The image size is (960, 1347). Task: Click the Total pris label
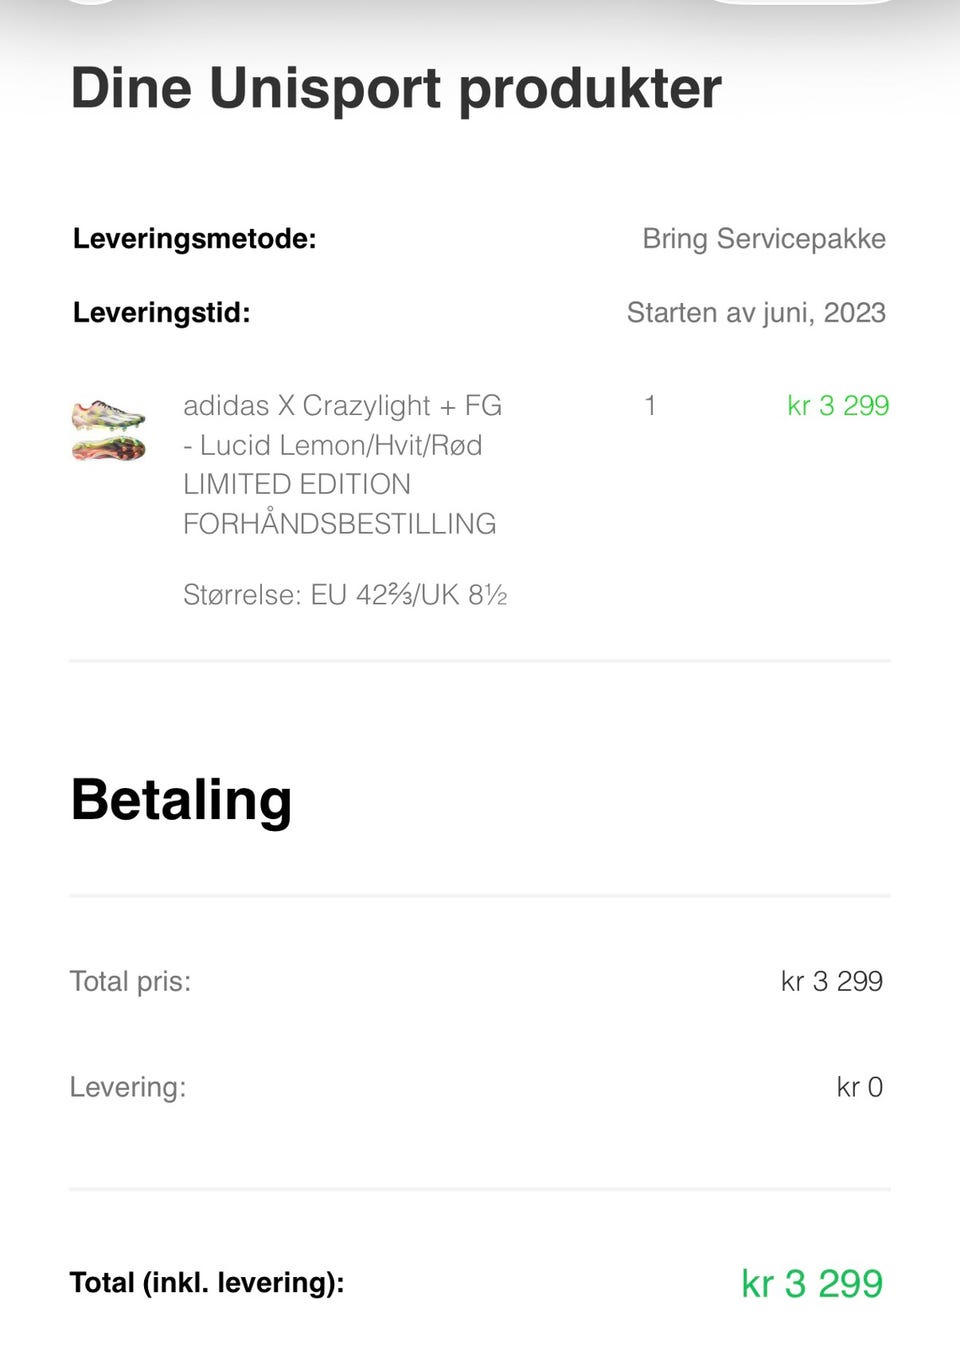pos(130,981)
